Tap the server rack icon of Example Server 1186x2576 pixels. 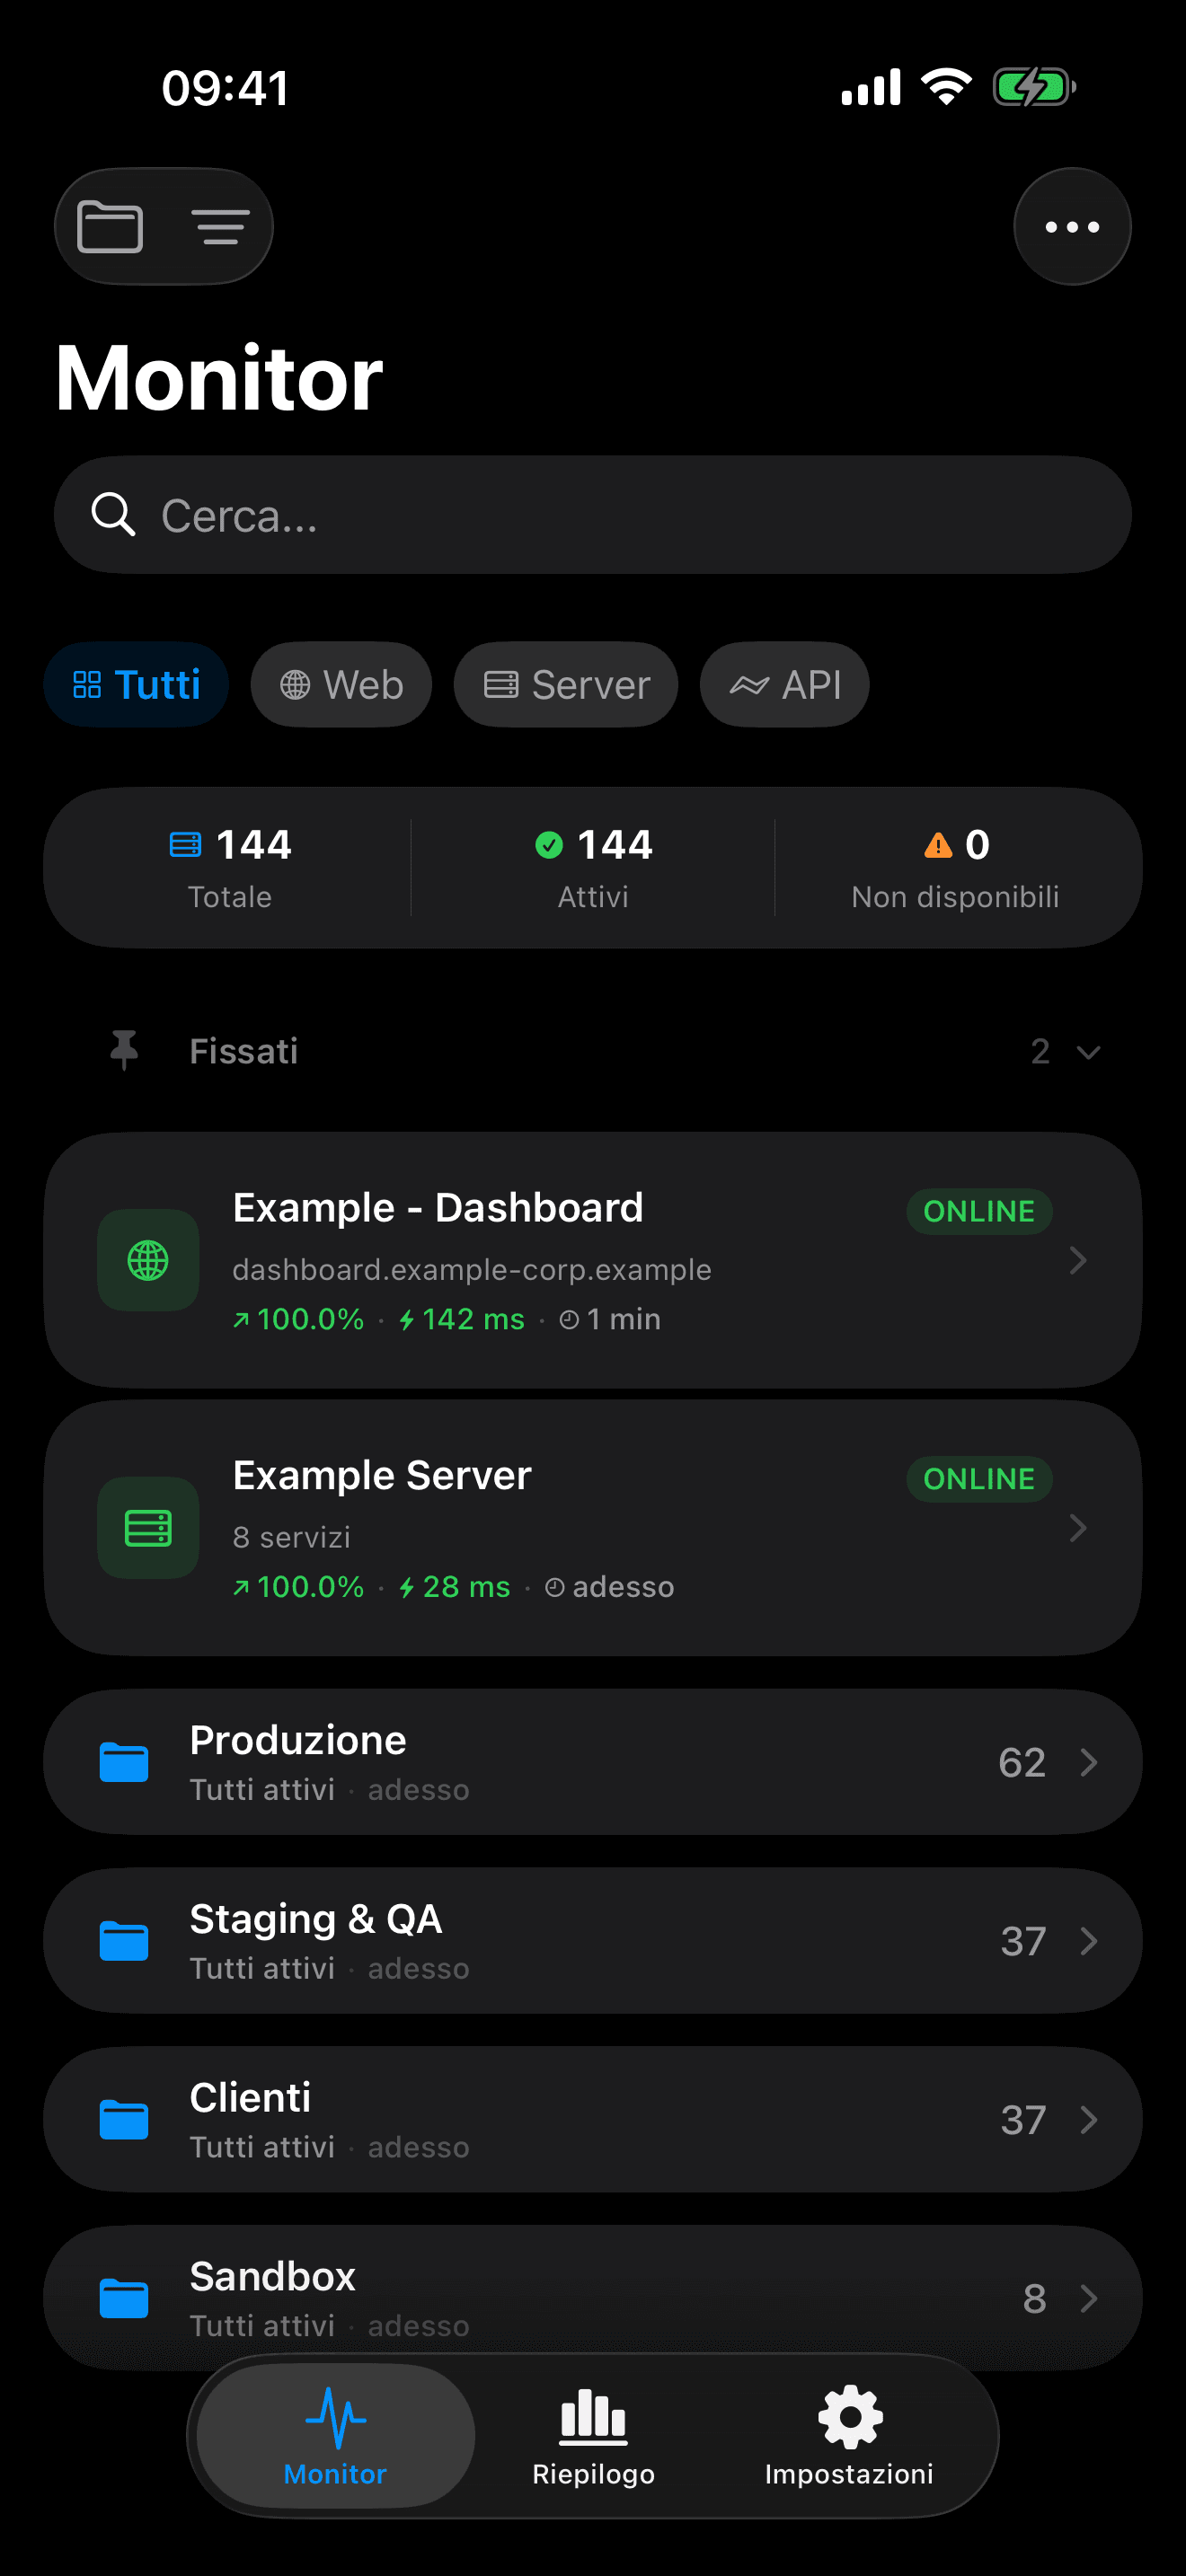pyautogui.click(x=148, y=1528)
